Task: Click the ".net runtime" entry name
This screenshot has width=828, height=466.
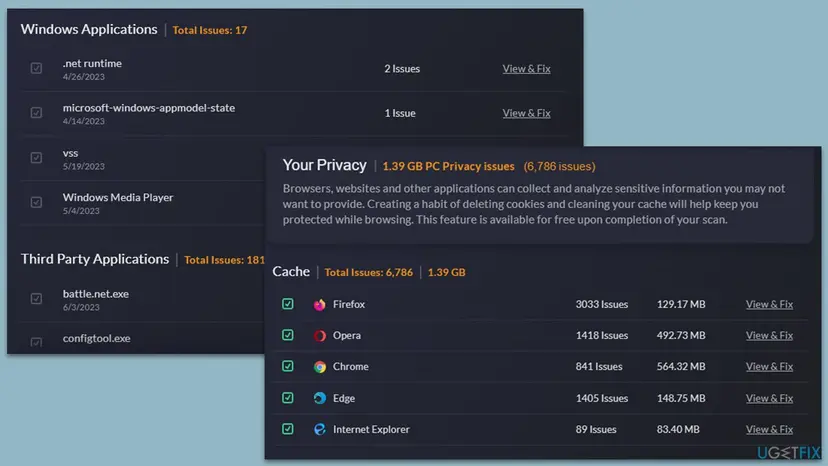Action: click(92, 63)
